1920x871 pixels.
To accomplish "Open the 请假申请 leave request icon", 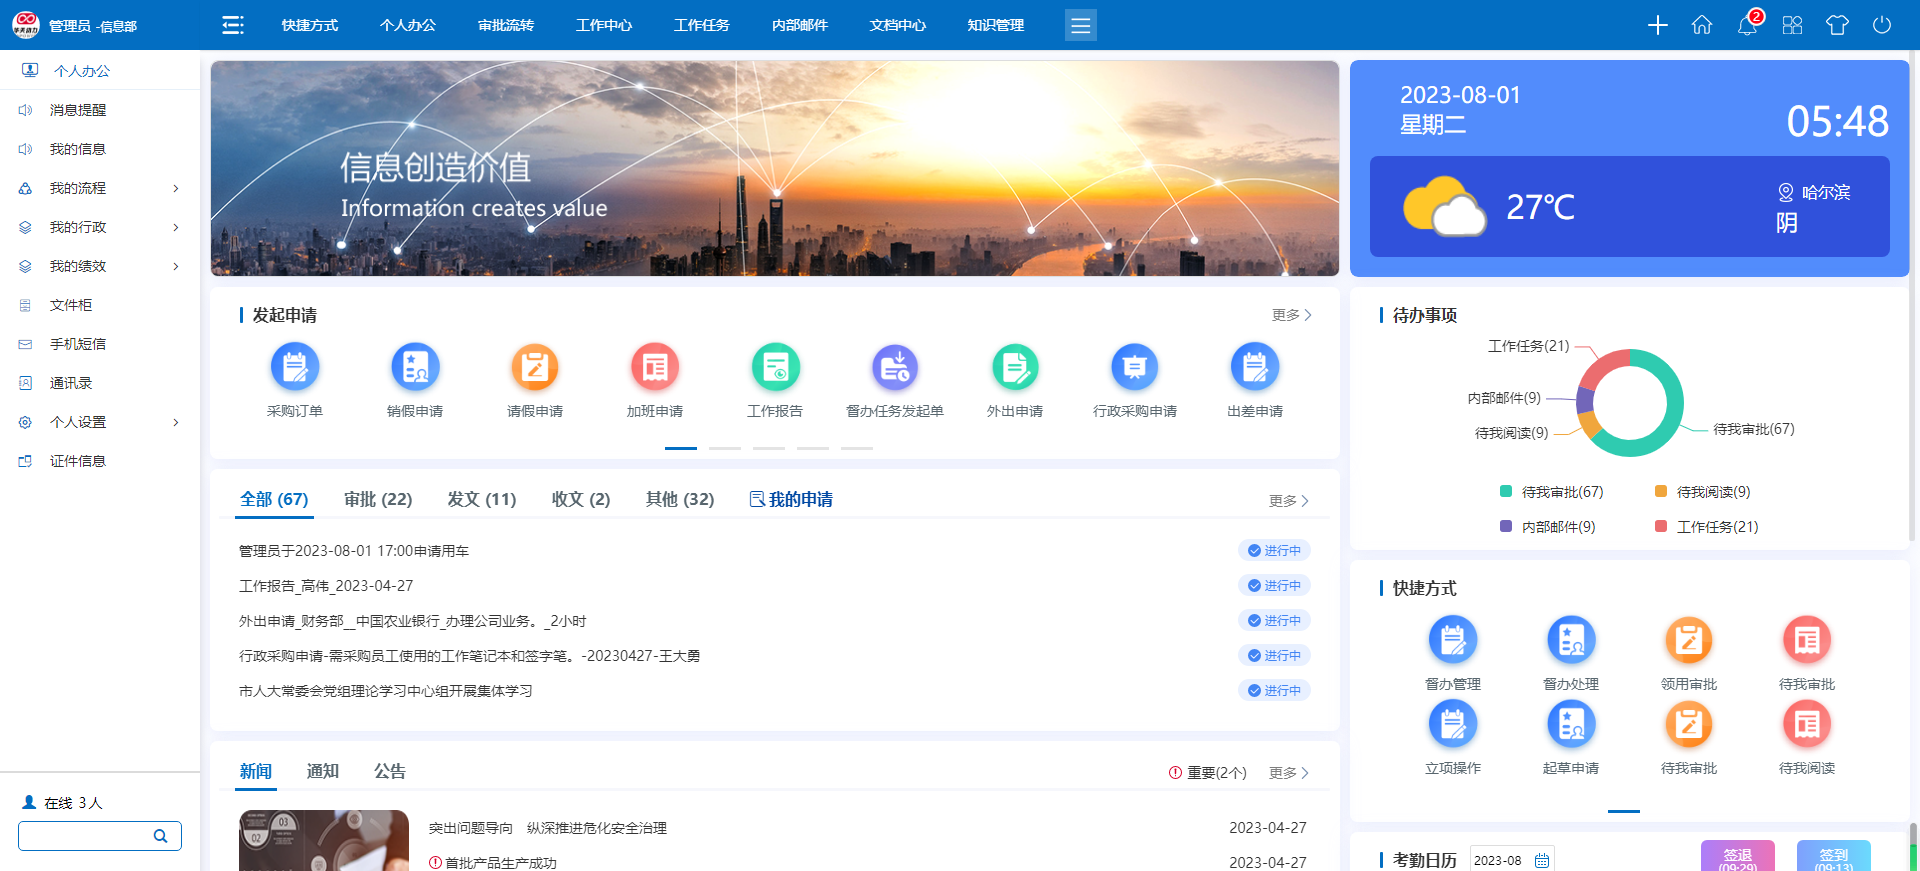I will coord(535,368).
